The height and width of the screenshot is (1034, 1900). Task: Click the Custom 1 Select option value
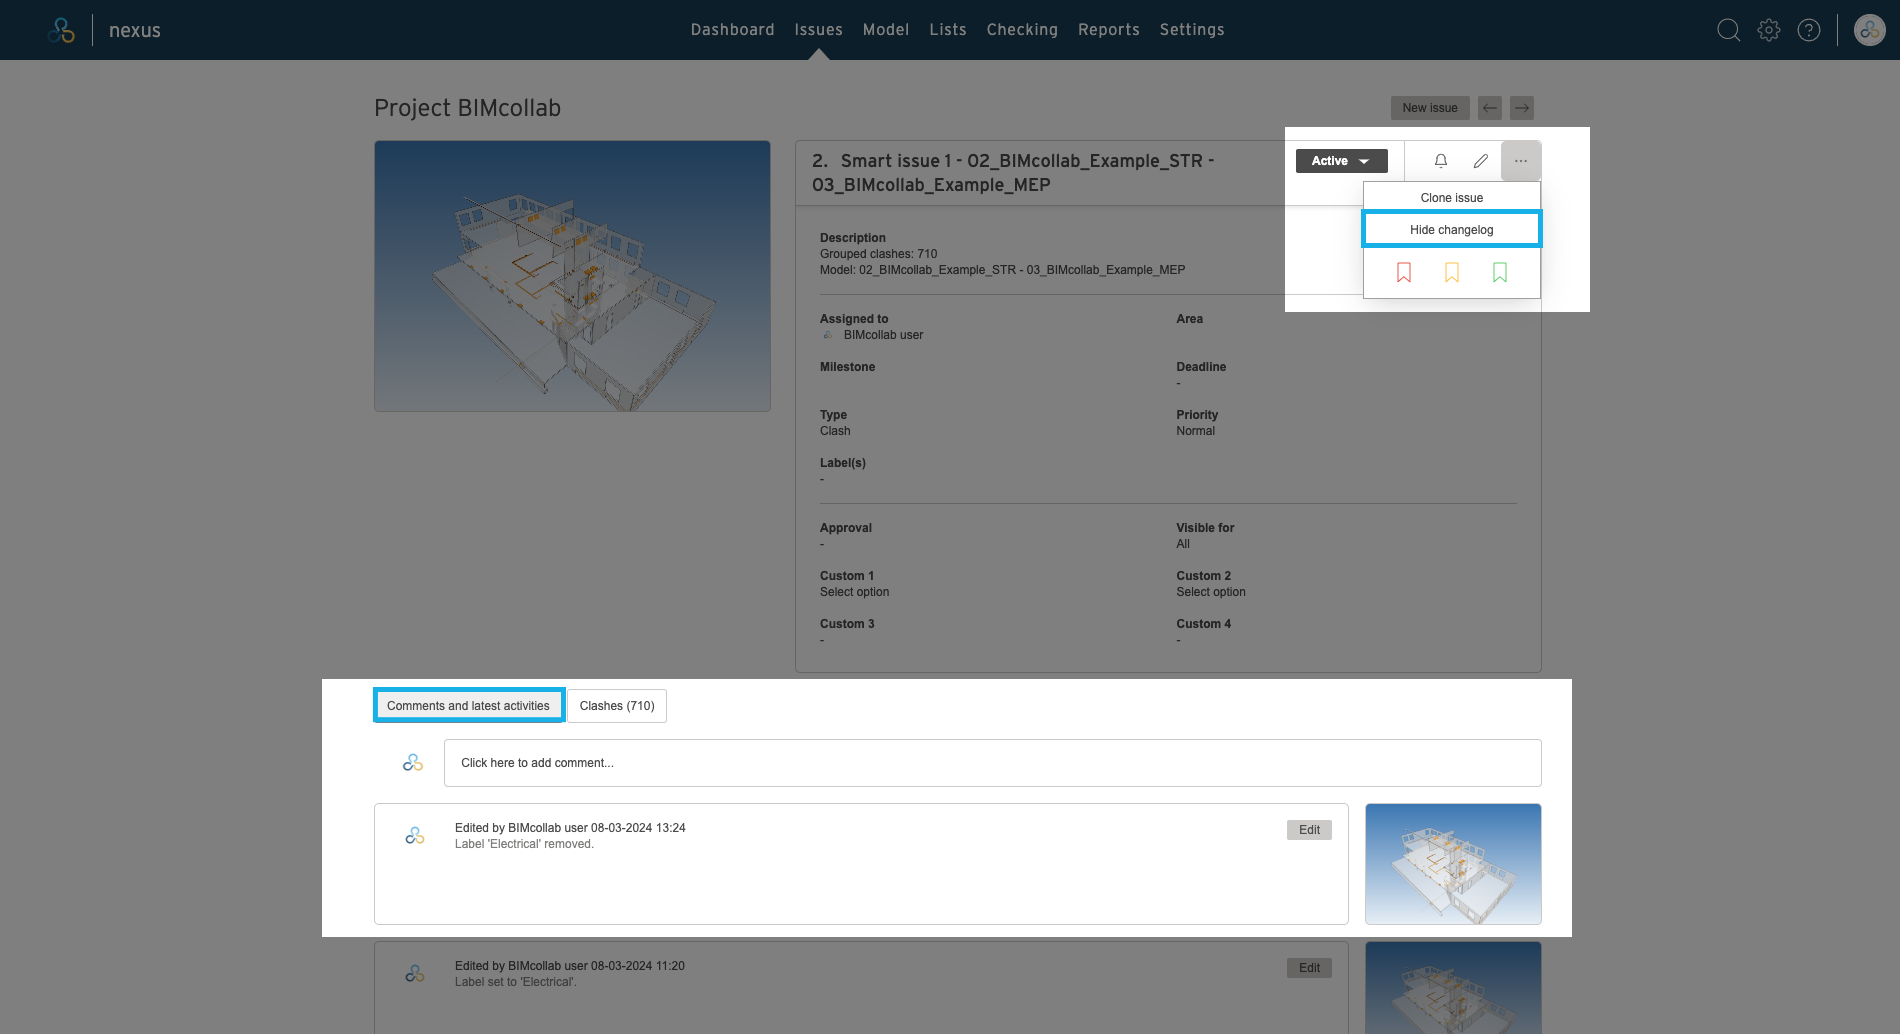point(854,592)
